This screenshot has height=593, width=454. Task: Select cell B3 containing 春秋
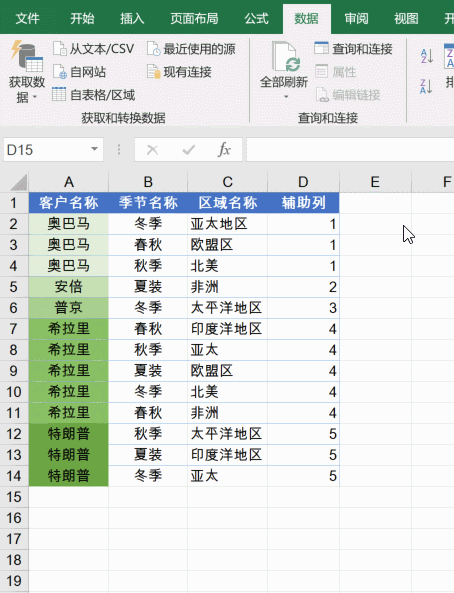pyautogui.click(x=148, y=245)
